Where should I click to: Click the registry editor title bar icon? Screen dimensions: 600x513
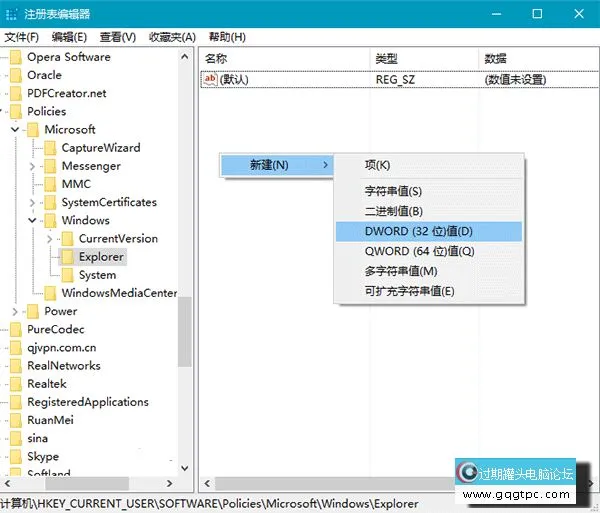pyautogui.click(x=11, y=14)
